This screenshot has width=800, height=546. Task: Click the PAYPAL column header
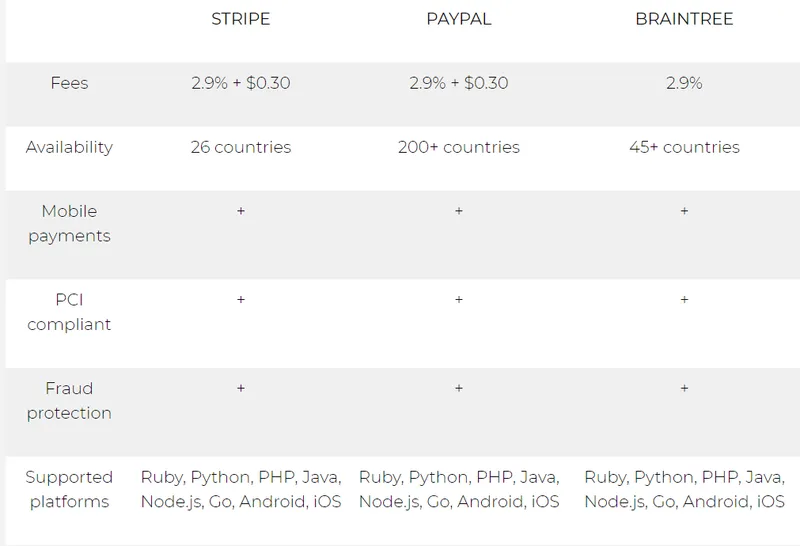point(459,19)
